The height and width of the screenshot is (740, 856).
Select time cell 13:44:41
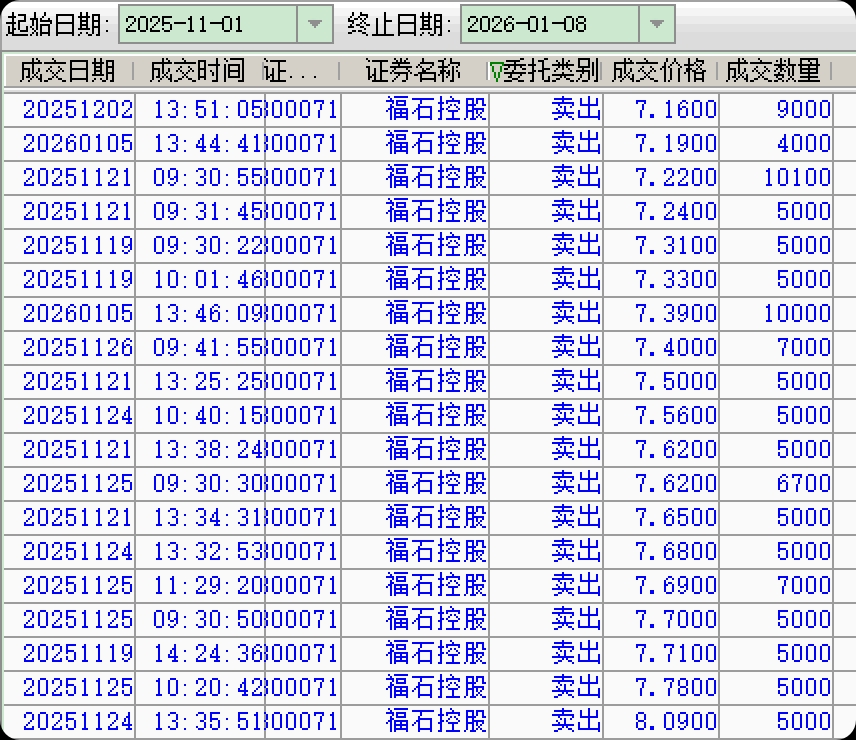pos(200,144)
